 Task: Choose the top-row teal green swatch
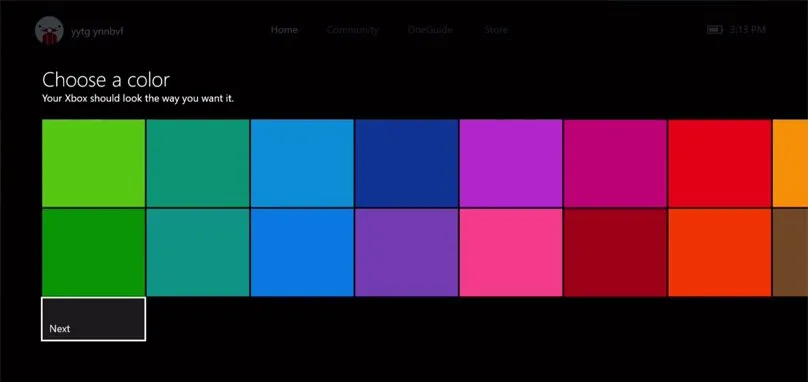(x=198, y=163)
